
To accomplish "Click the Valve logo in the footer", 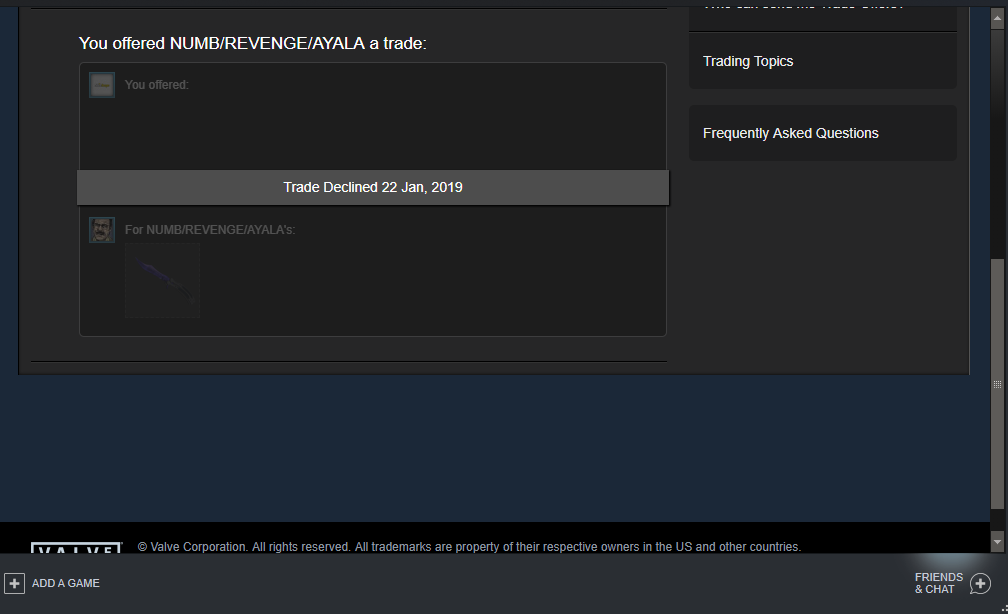I will pos(76,548).
